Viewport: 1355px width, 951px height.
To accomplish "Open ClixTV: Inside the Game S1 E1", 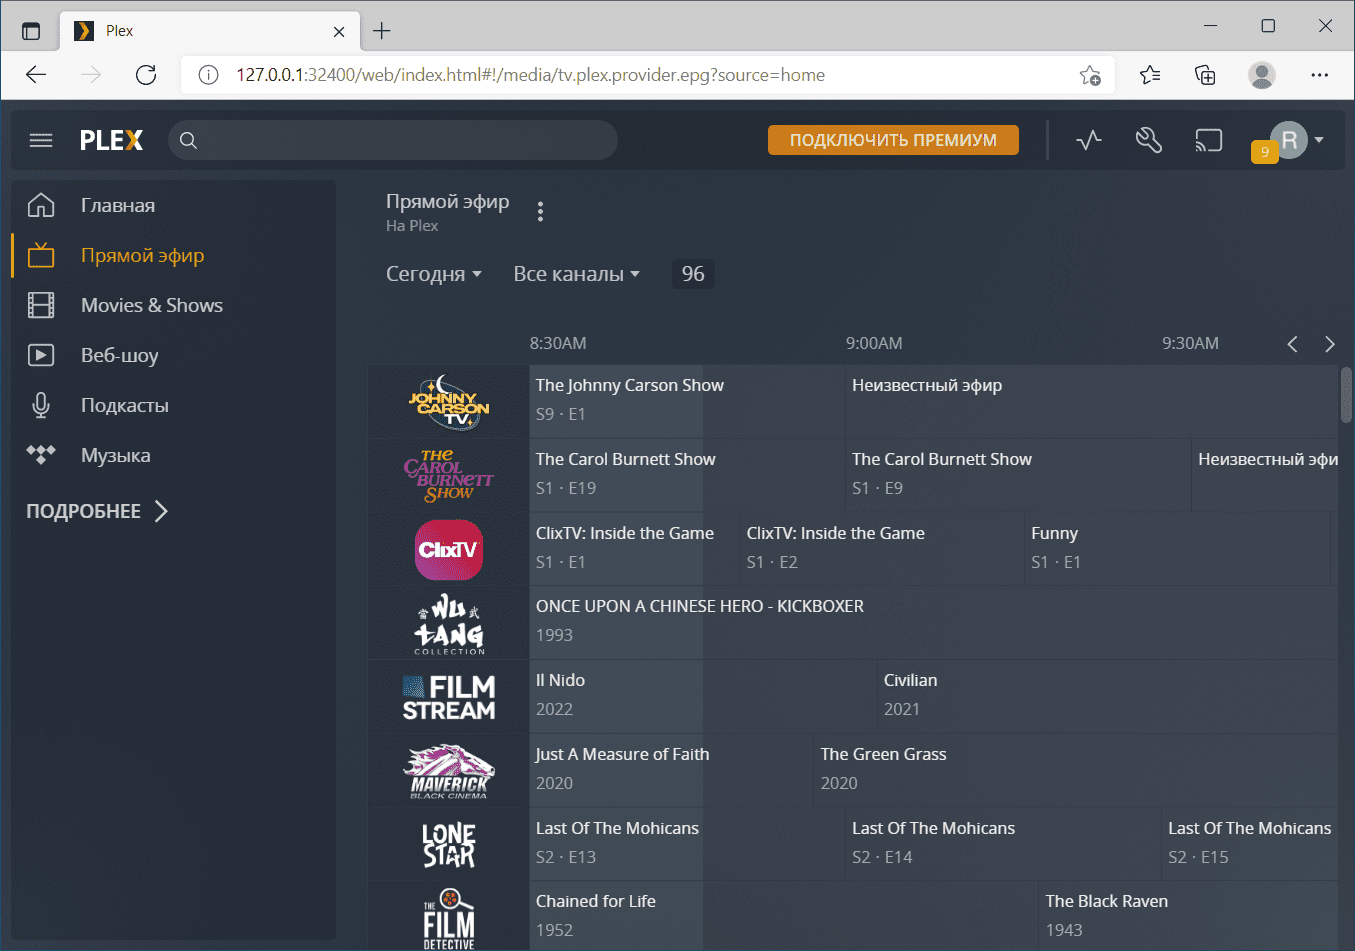I will click(634, 549).
